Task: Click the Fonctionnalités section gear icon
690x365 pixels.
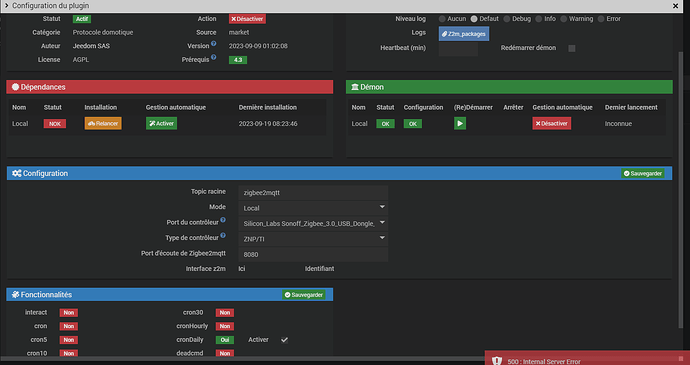Action: pyautogui.click(x=16, y=295)
